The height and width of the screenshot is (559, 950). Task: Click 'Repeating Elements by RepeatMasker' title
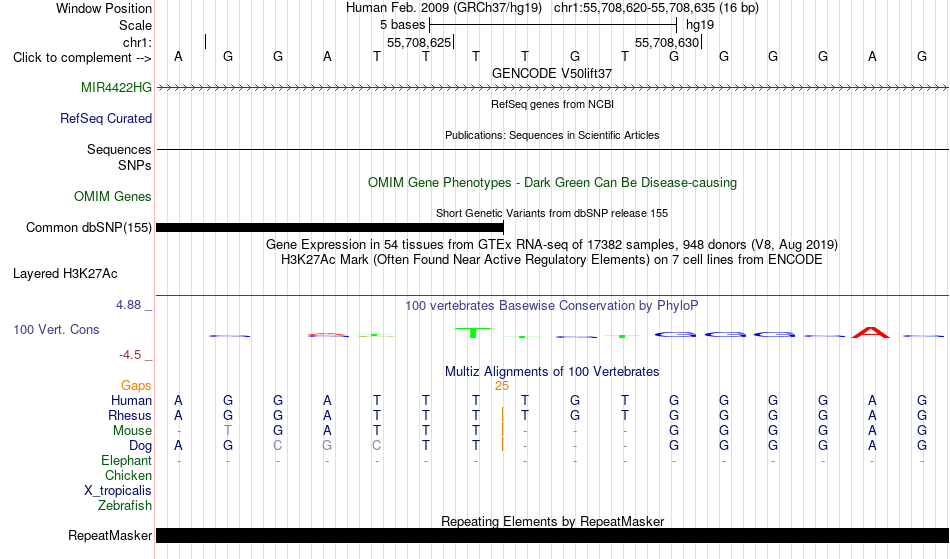tap(553, 521)
